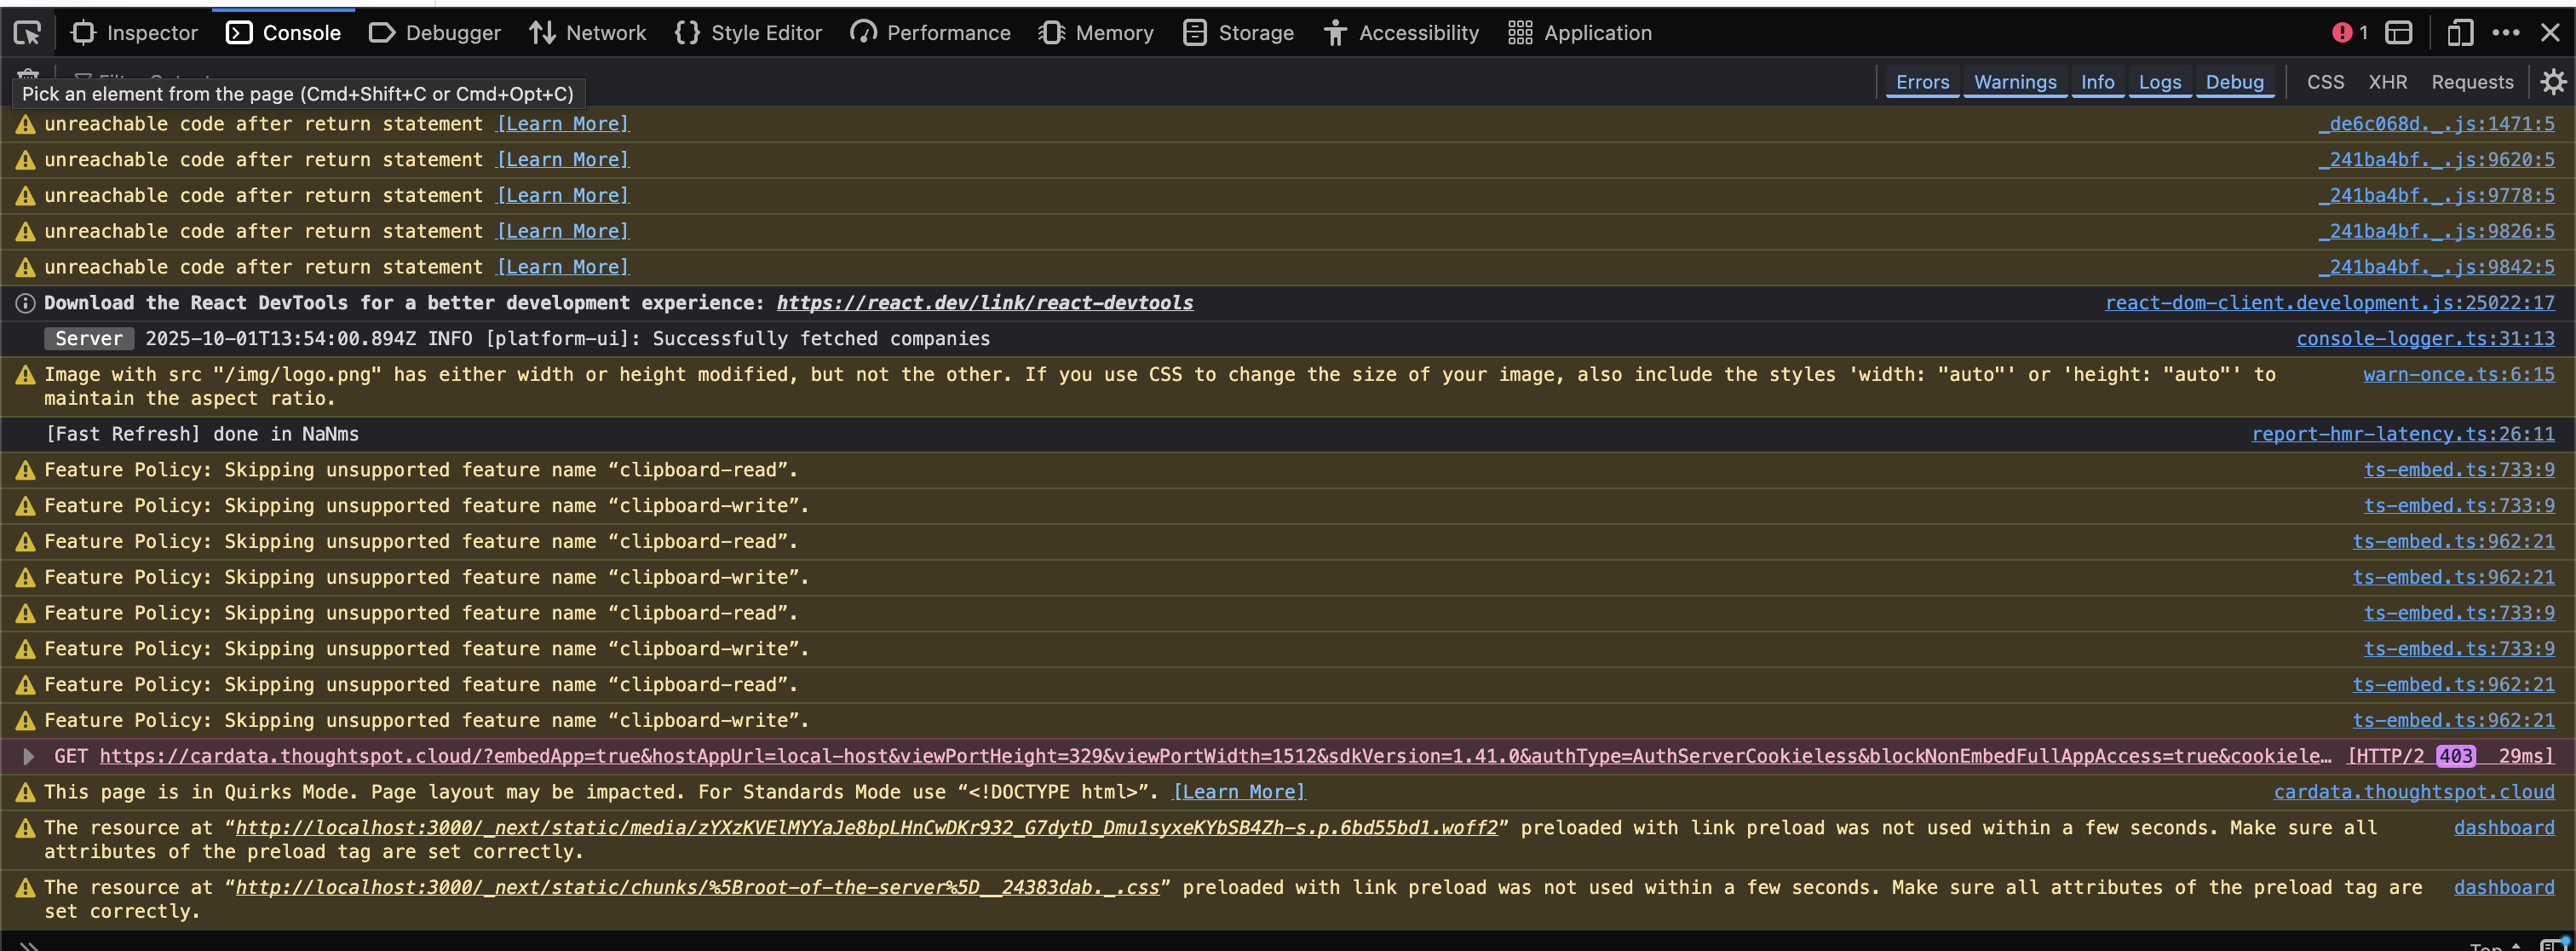Toggle the Warnings filter

2014,82
